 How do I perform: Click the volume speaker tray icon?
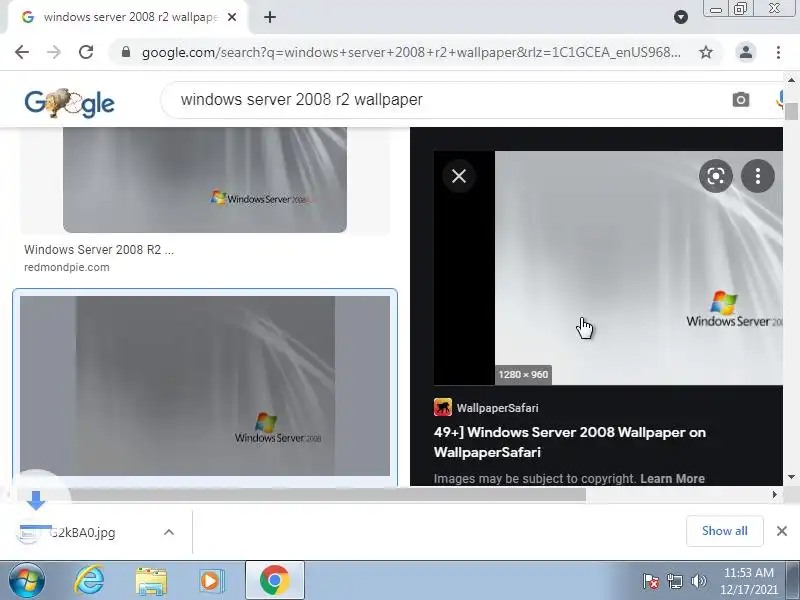698,581
